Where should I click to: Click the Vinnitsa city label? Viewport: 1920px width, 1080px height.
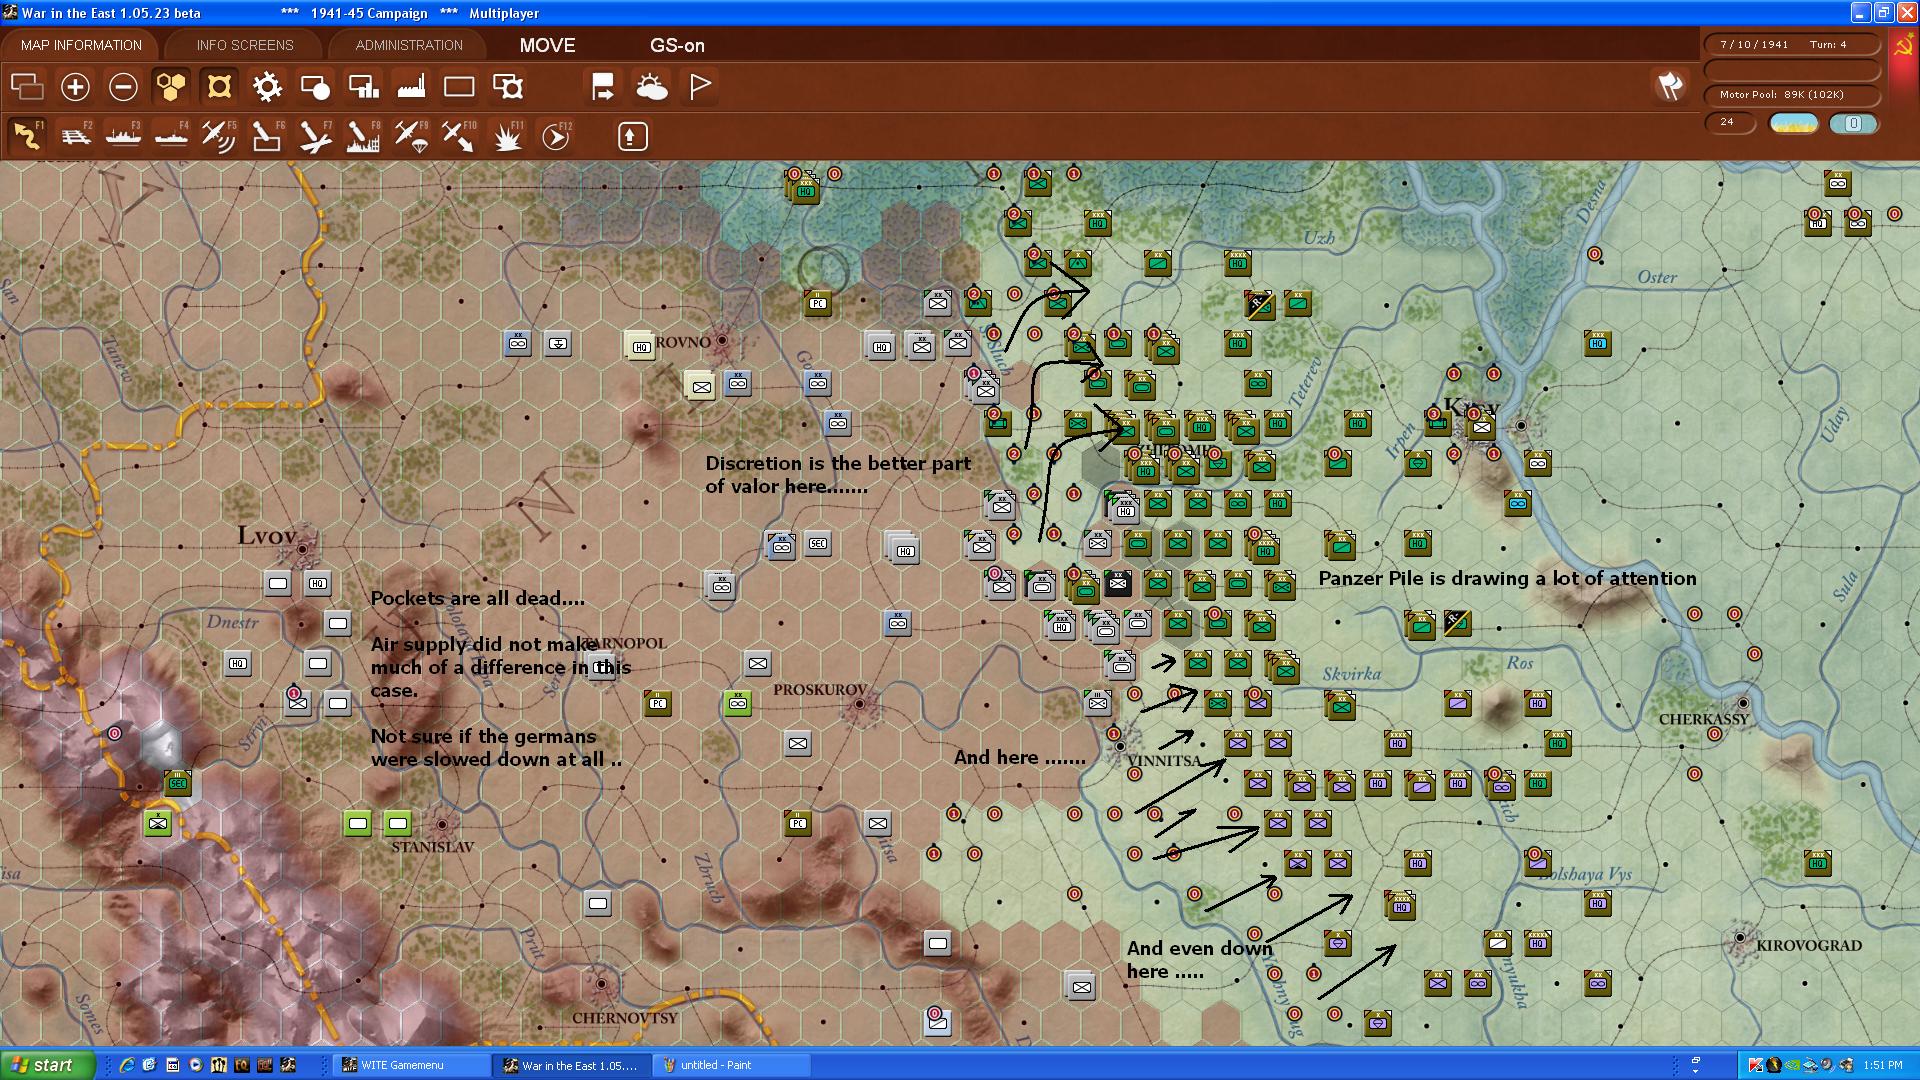pos(1164,761)
